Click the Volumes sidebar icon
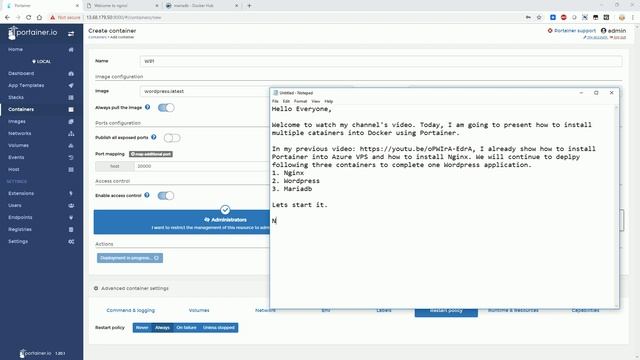 71,145
